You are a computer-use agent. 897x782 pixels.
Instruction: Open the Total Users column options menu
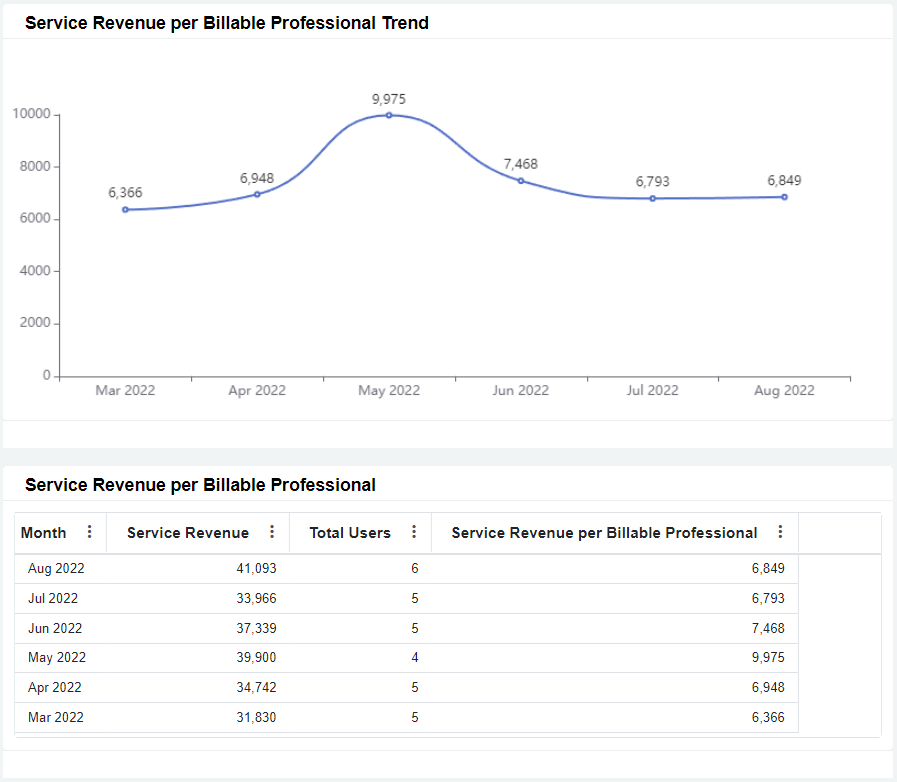coord(413,532)
